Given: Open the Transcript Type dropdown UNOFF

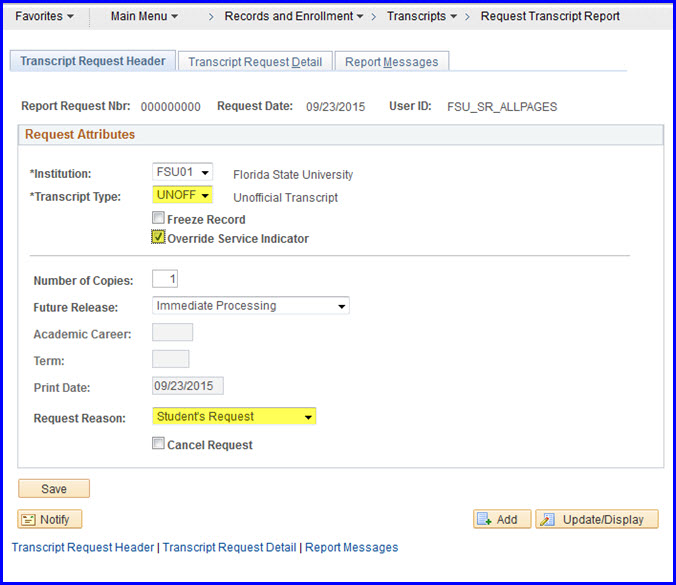Looking at the screenshot, I should [x=182, y=195].
